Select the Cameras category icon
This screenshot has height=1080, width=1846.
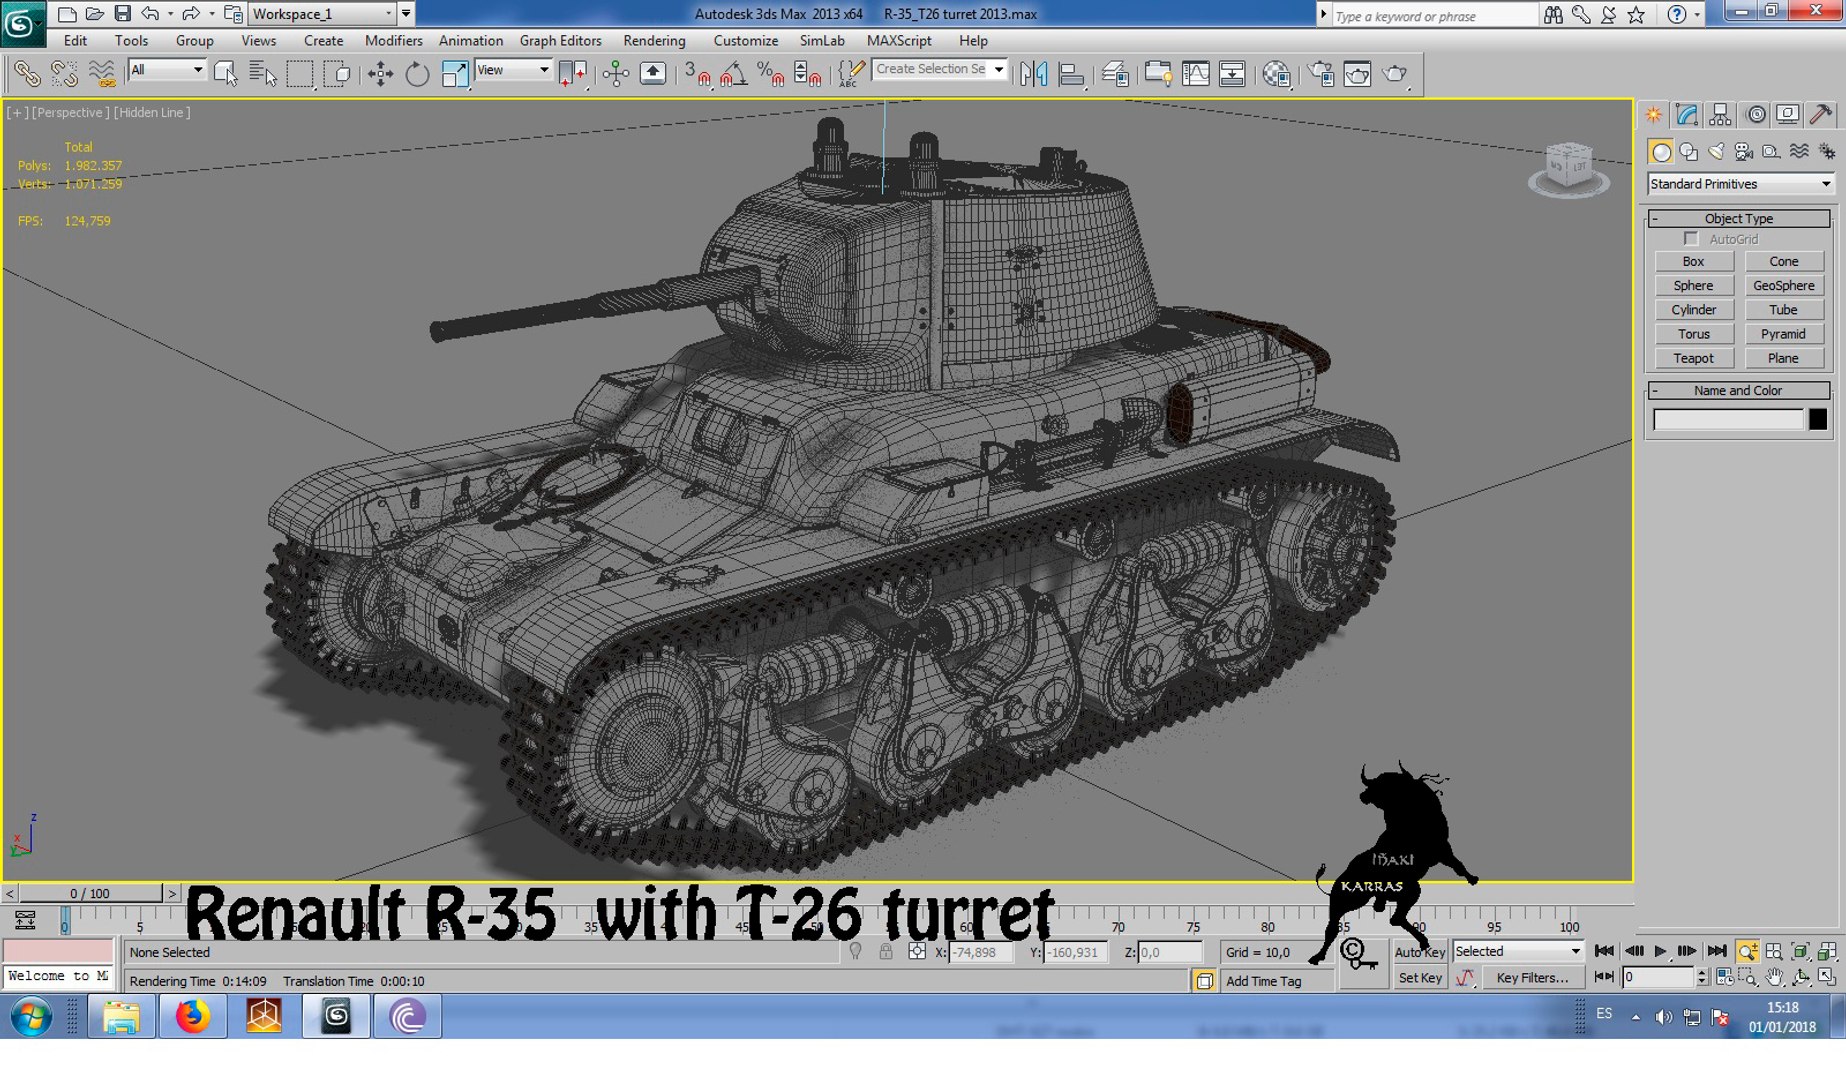pos(1744,151)
